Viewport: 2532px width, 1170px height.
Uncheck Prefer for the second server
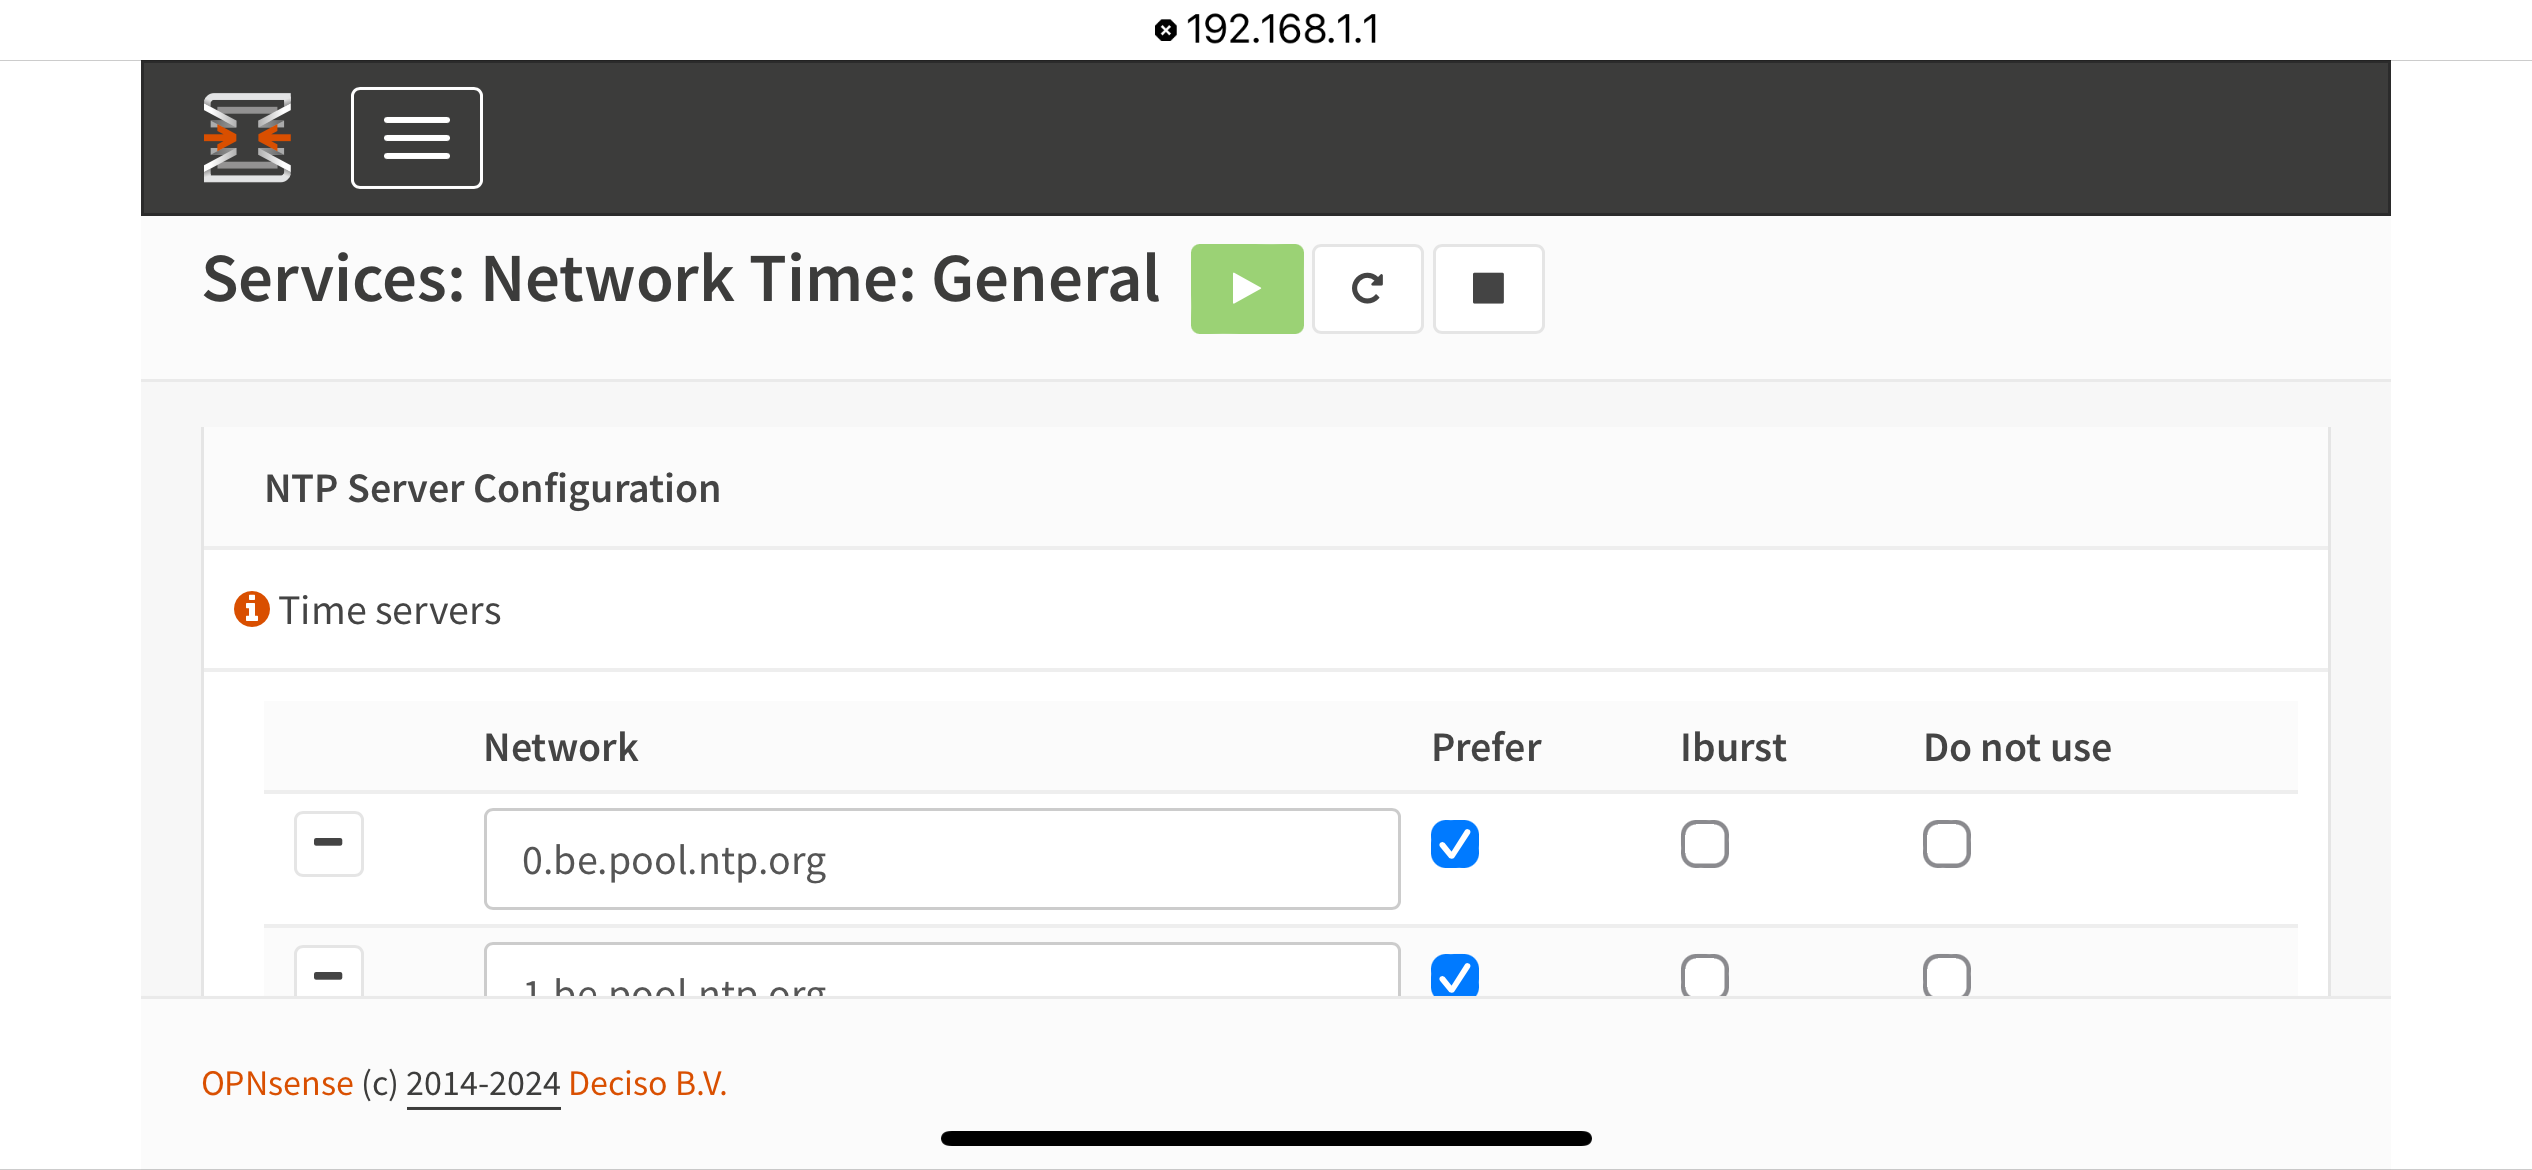[1454, 976]
